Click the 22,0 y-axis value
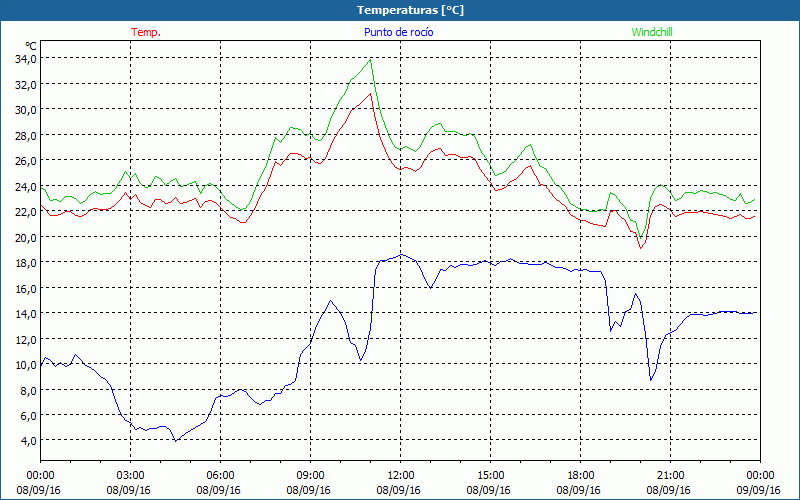This screenshot has width=800, height=500. (26, 211)
